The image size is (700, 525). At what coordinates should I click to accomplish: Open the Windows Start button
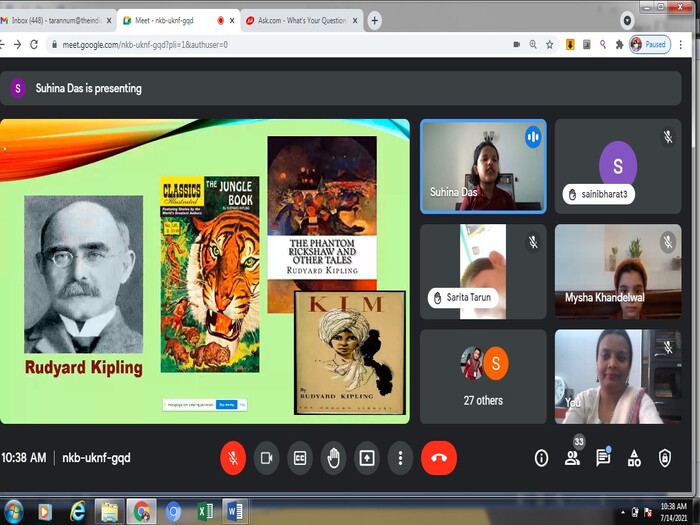click(x=12, y=512)
